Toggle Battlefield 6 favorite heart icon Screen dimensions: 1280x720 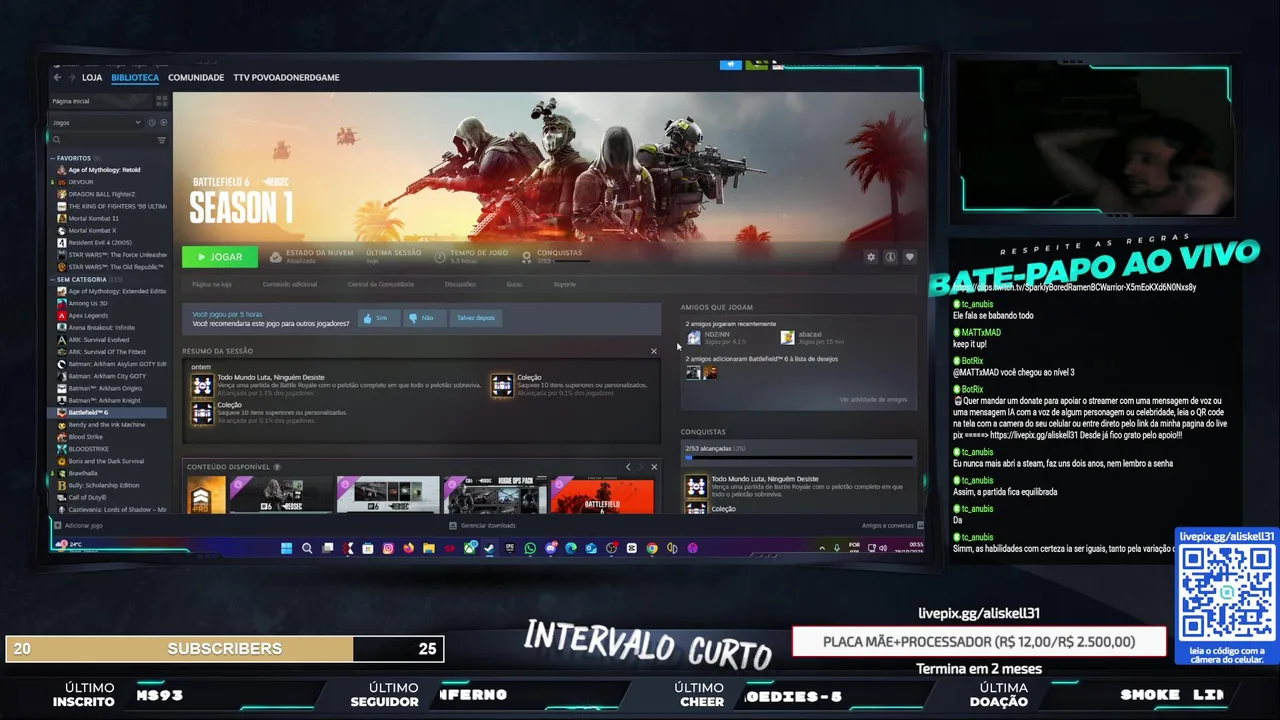[x=909, y=257]
